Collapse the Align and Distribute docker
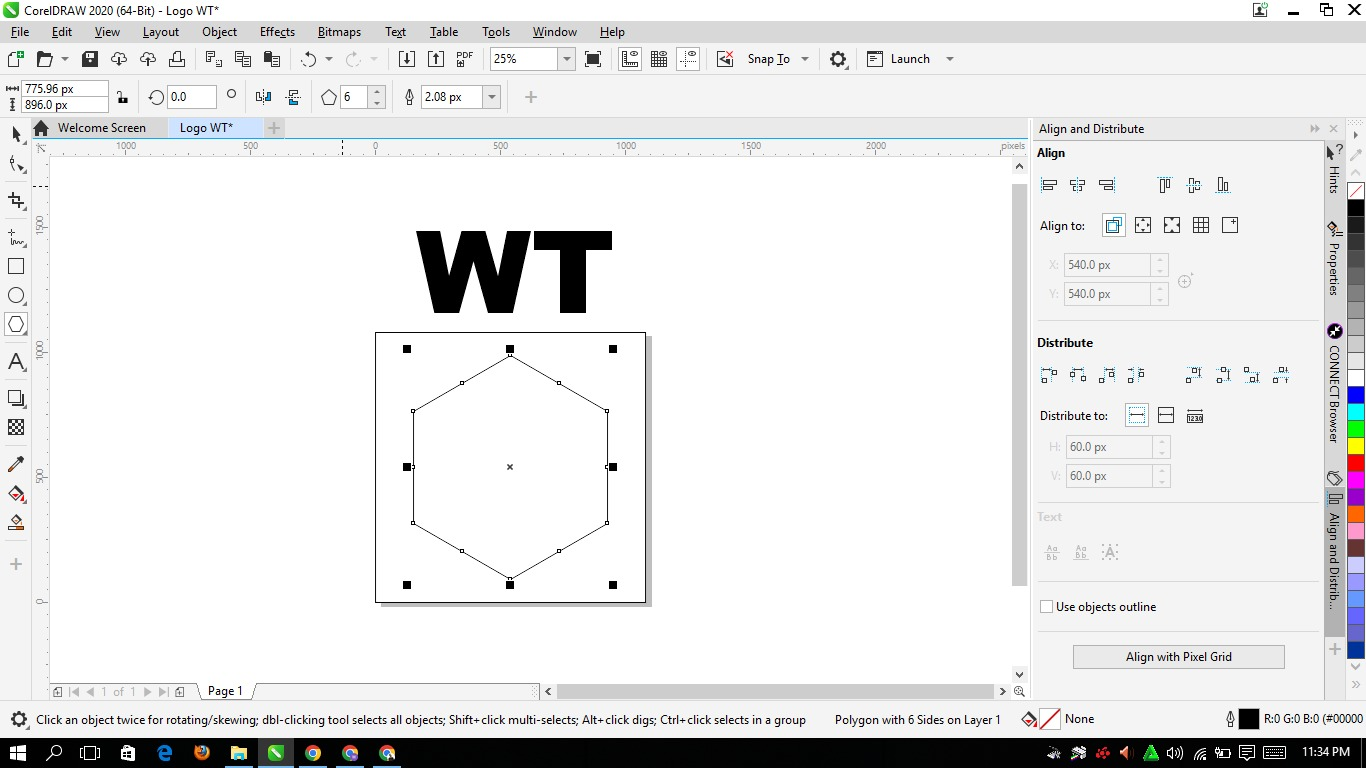Image resolution: width=1366 pixels, height=768 pixels. 1315,129
